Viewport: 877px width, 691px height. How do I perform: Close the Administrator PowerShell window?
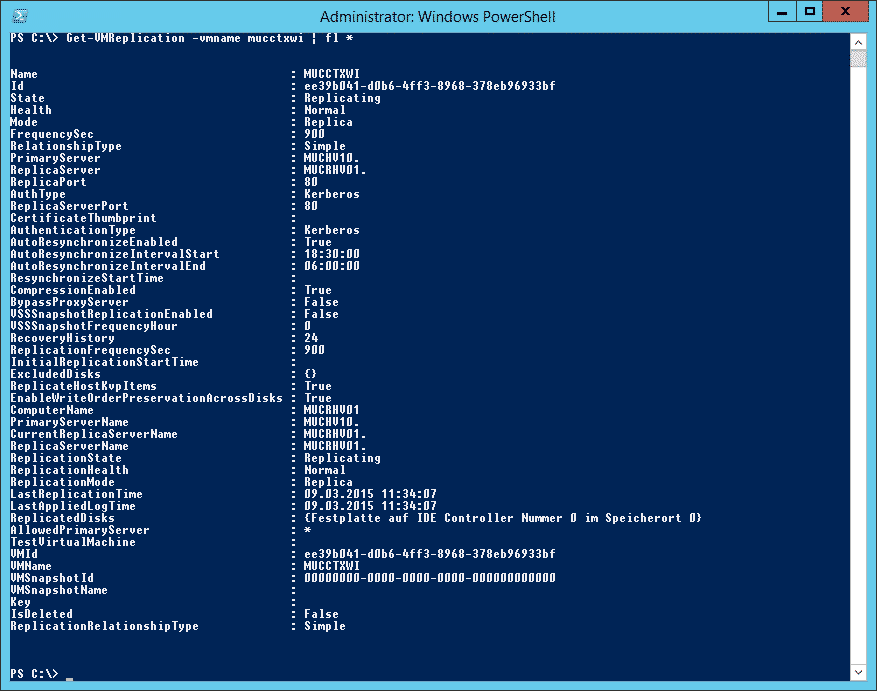846,11
